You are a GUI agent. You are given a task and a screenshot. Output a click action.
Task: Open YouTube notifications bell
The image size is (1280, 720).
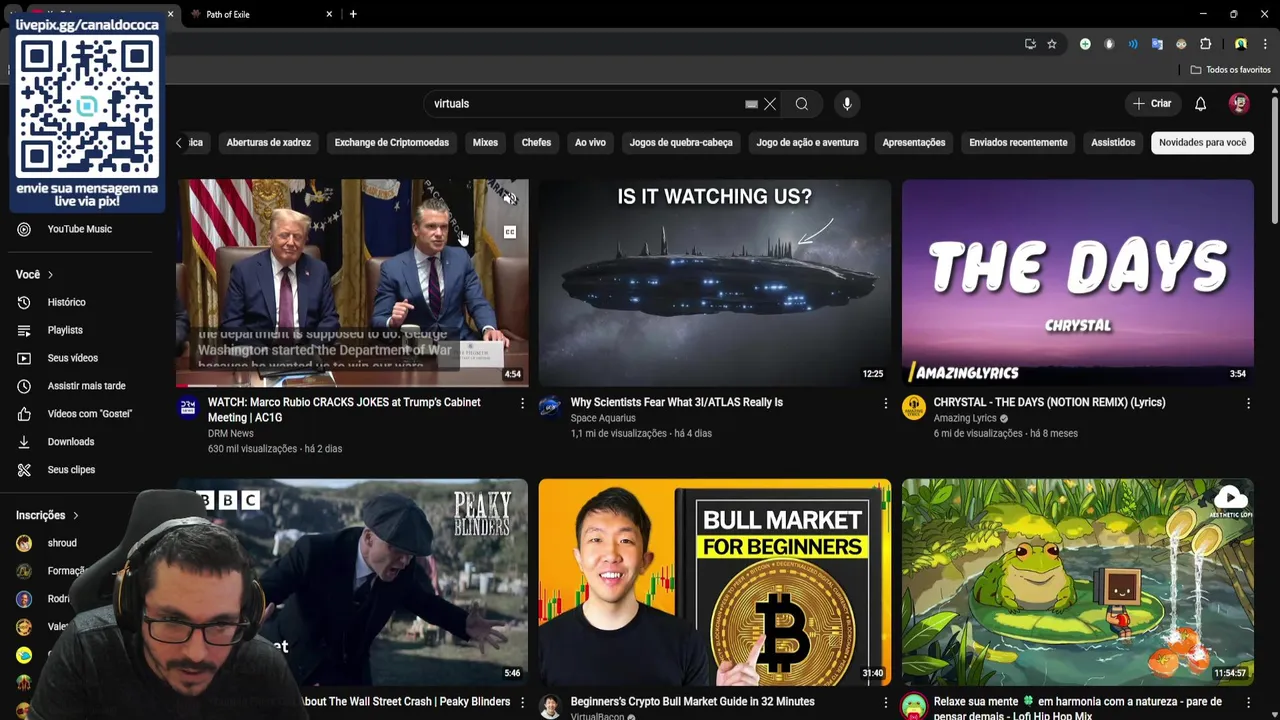click(x=1200, y=104)
